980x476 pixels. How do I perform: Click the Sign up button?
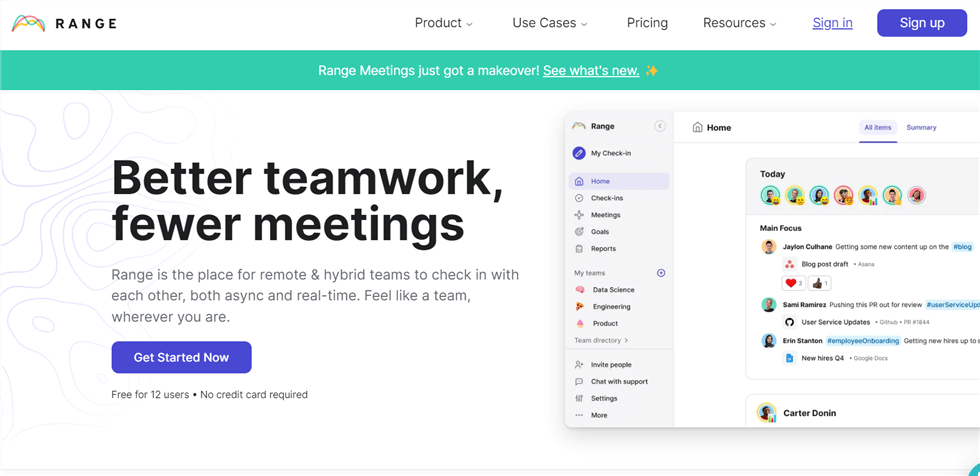click(x=922, y=23)
